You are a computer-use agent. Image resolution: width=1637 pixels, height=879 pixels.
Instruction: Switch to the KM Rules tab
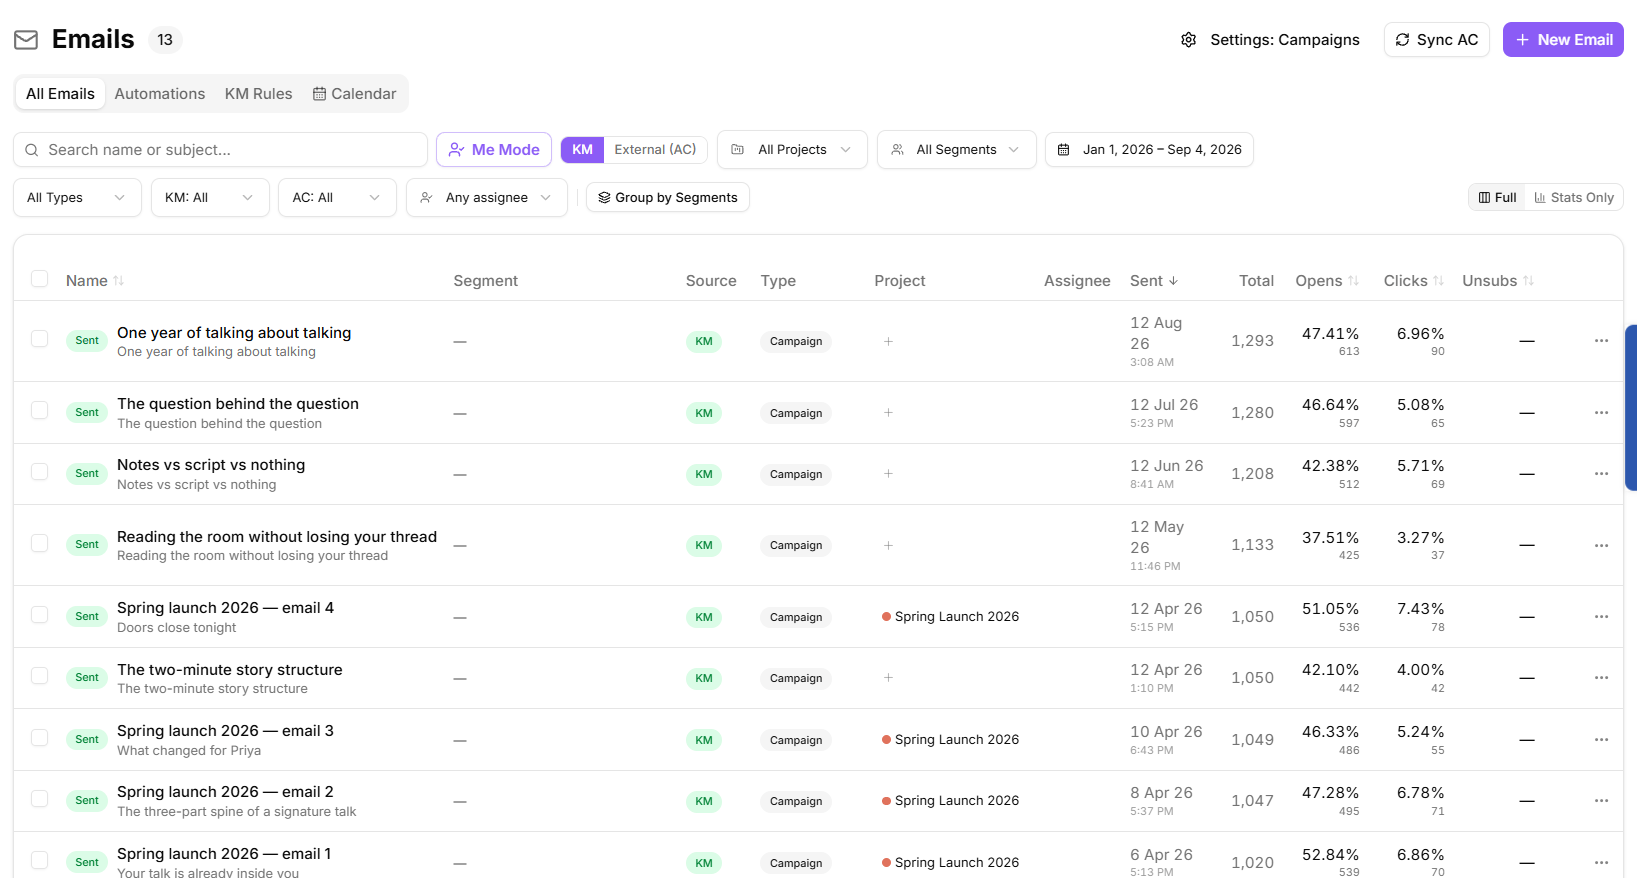pos(259,94)
